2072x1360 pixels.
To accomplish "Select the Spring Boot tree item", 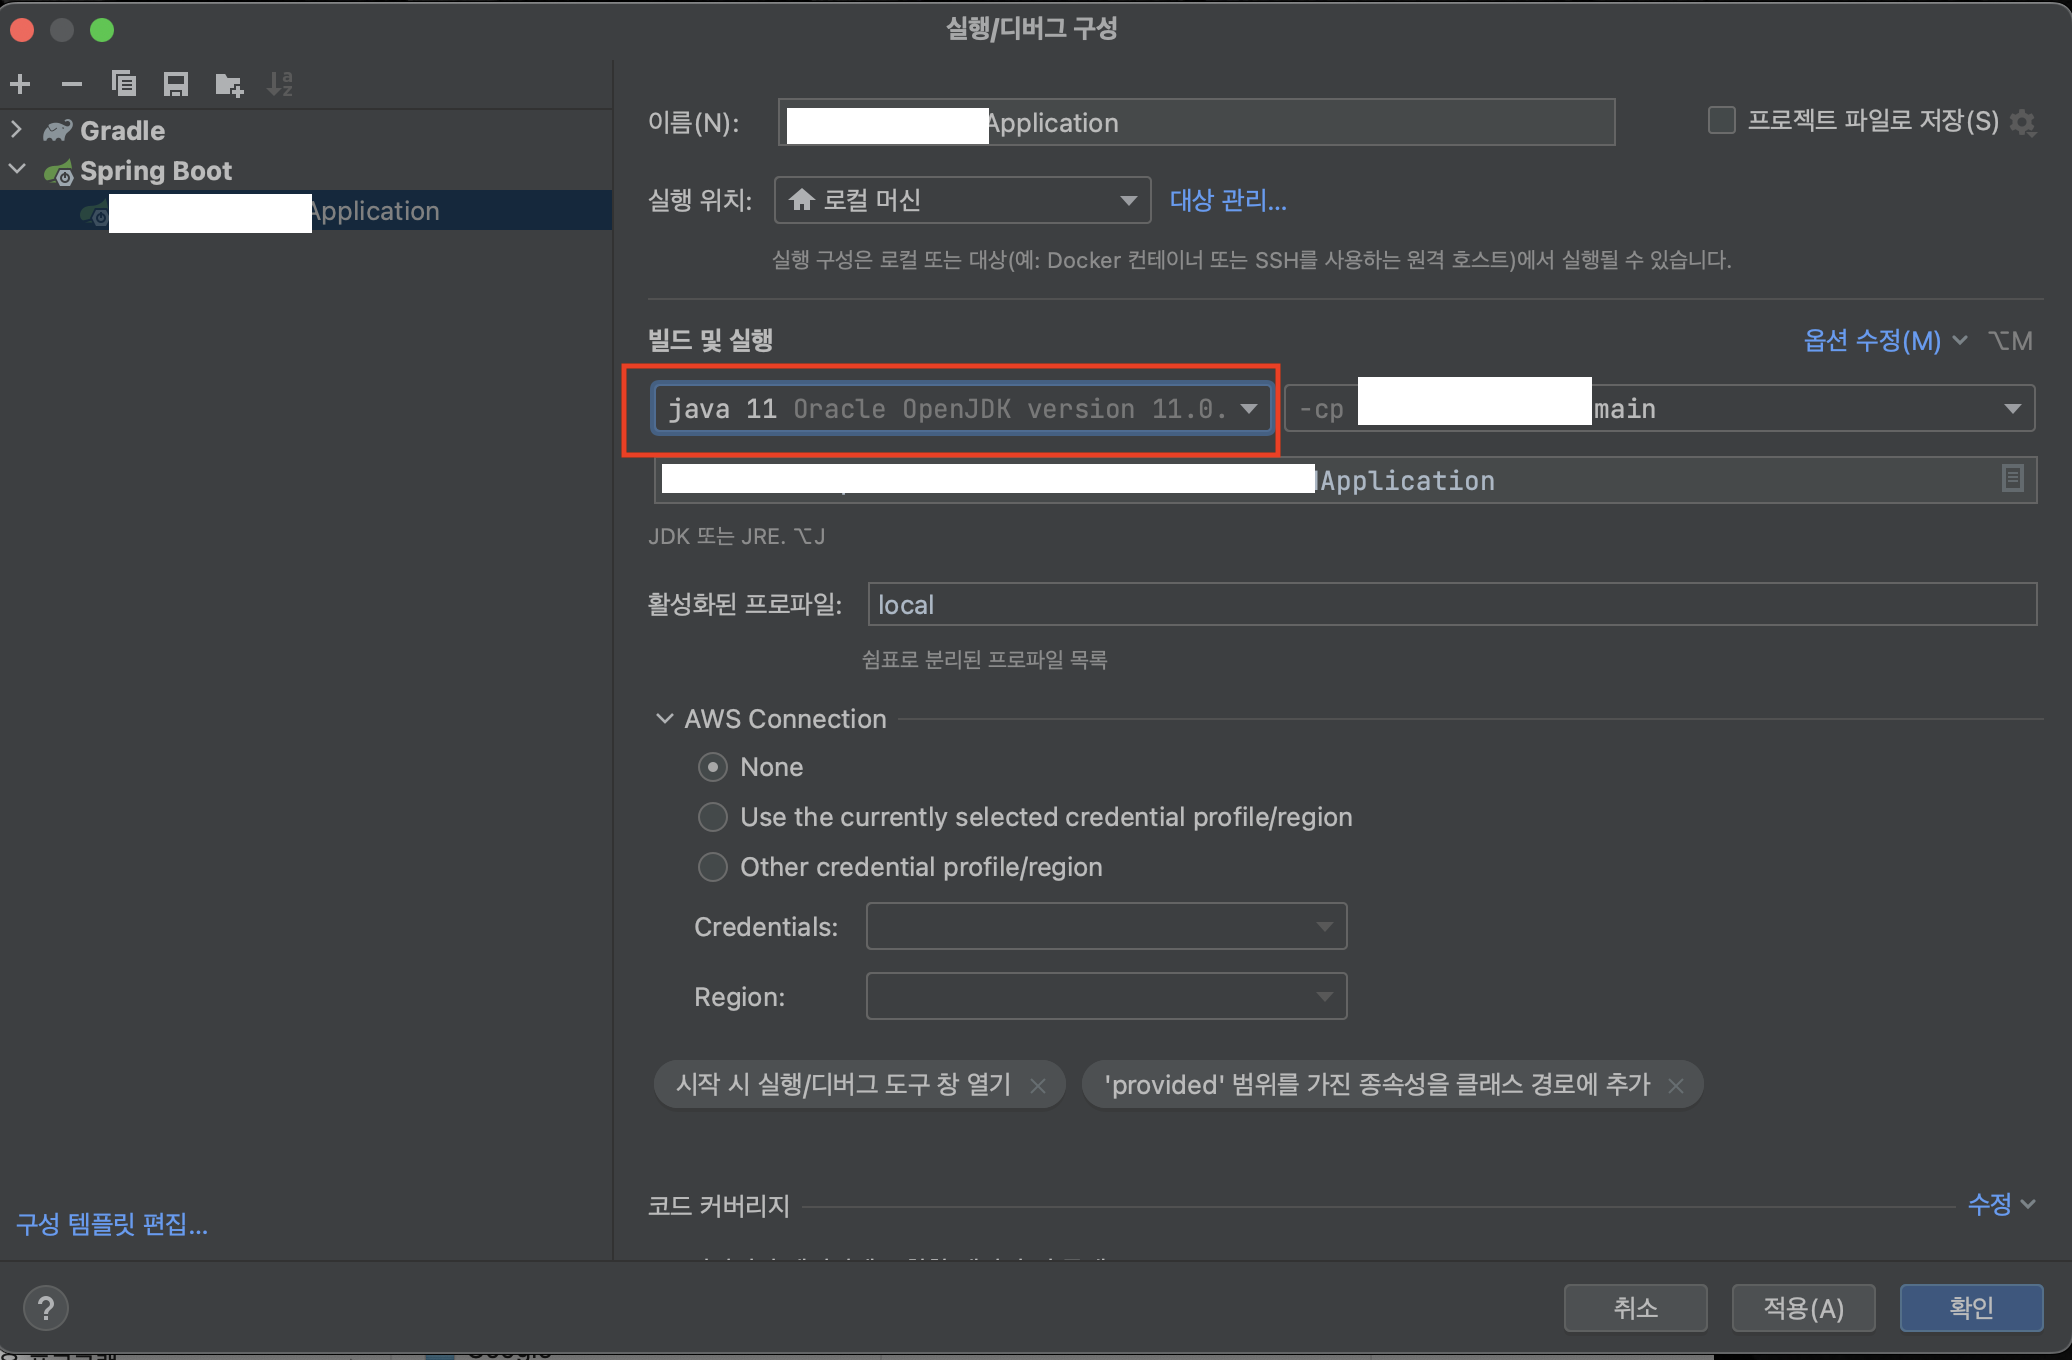I will [x=156, y=171].
